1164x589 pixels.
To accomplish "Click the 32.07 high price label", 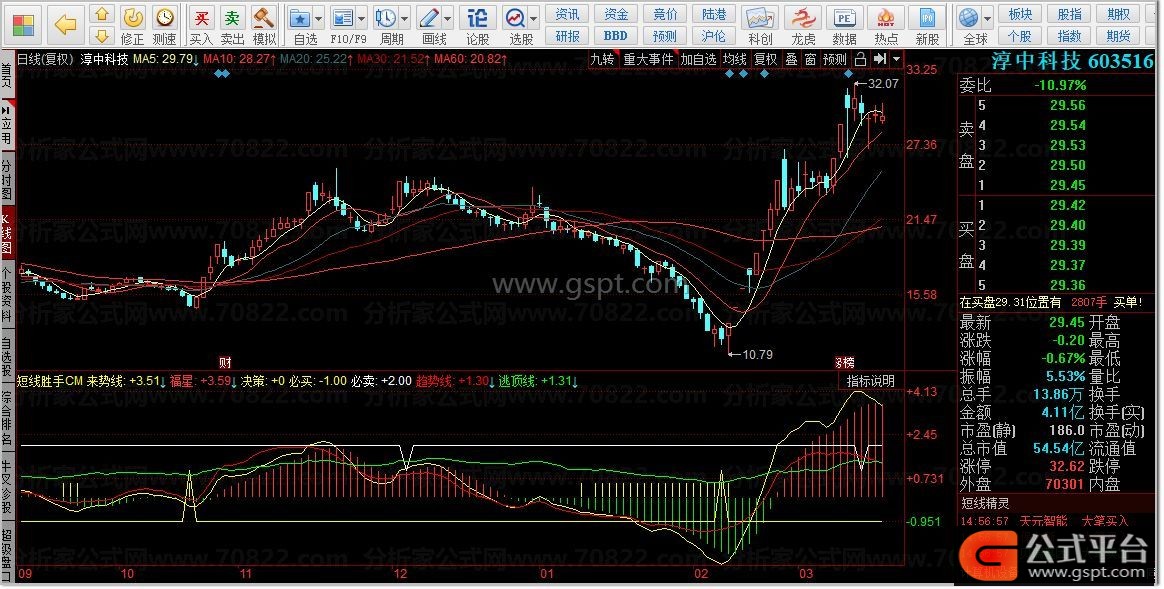I will pos(883,84).
